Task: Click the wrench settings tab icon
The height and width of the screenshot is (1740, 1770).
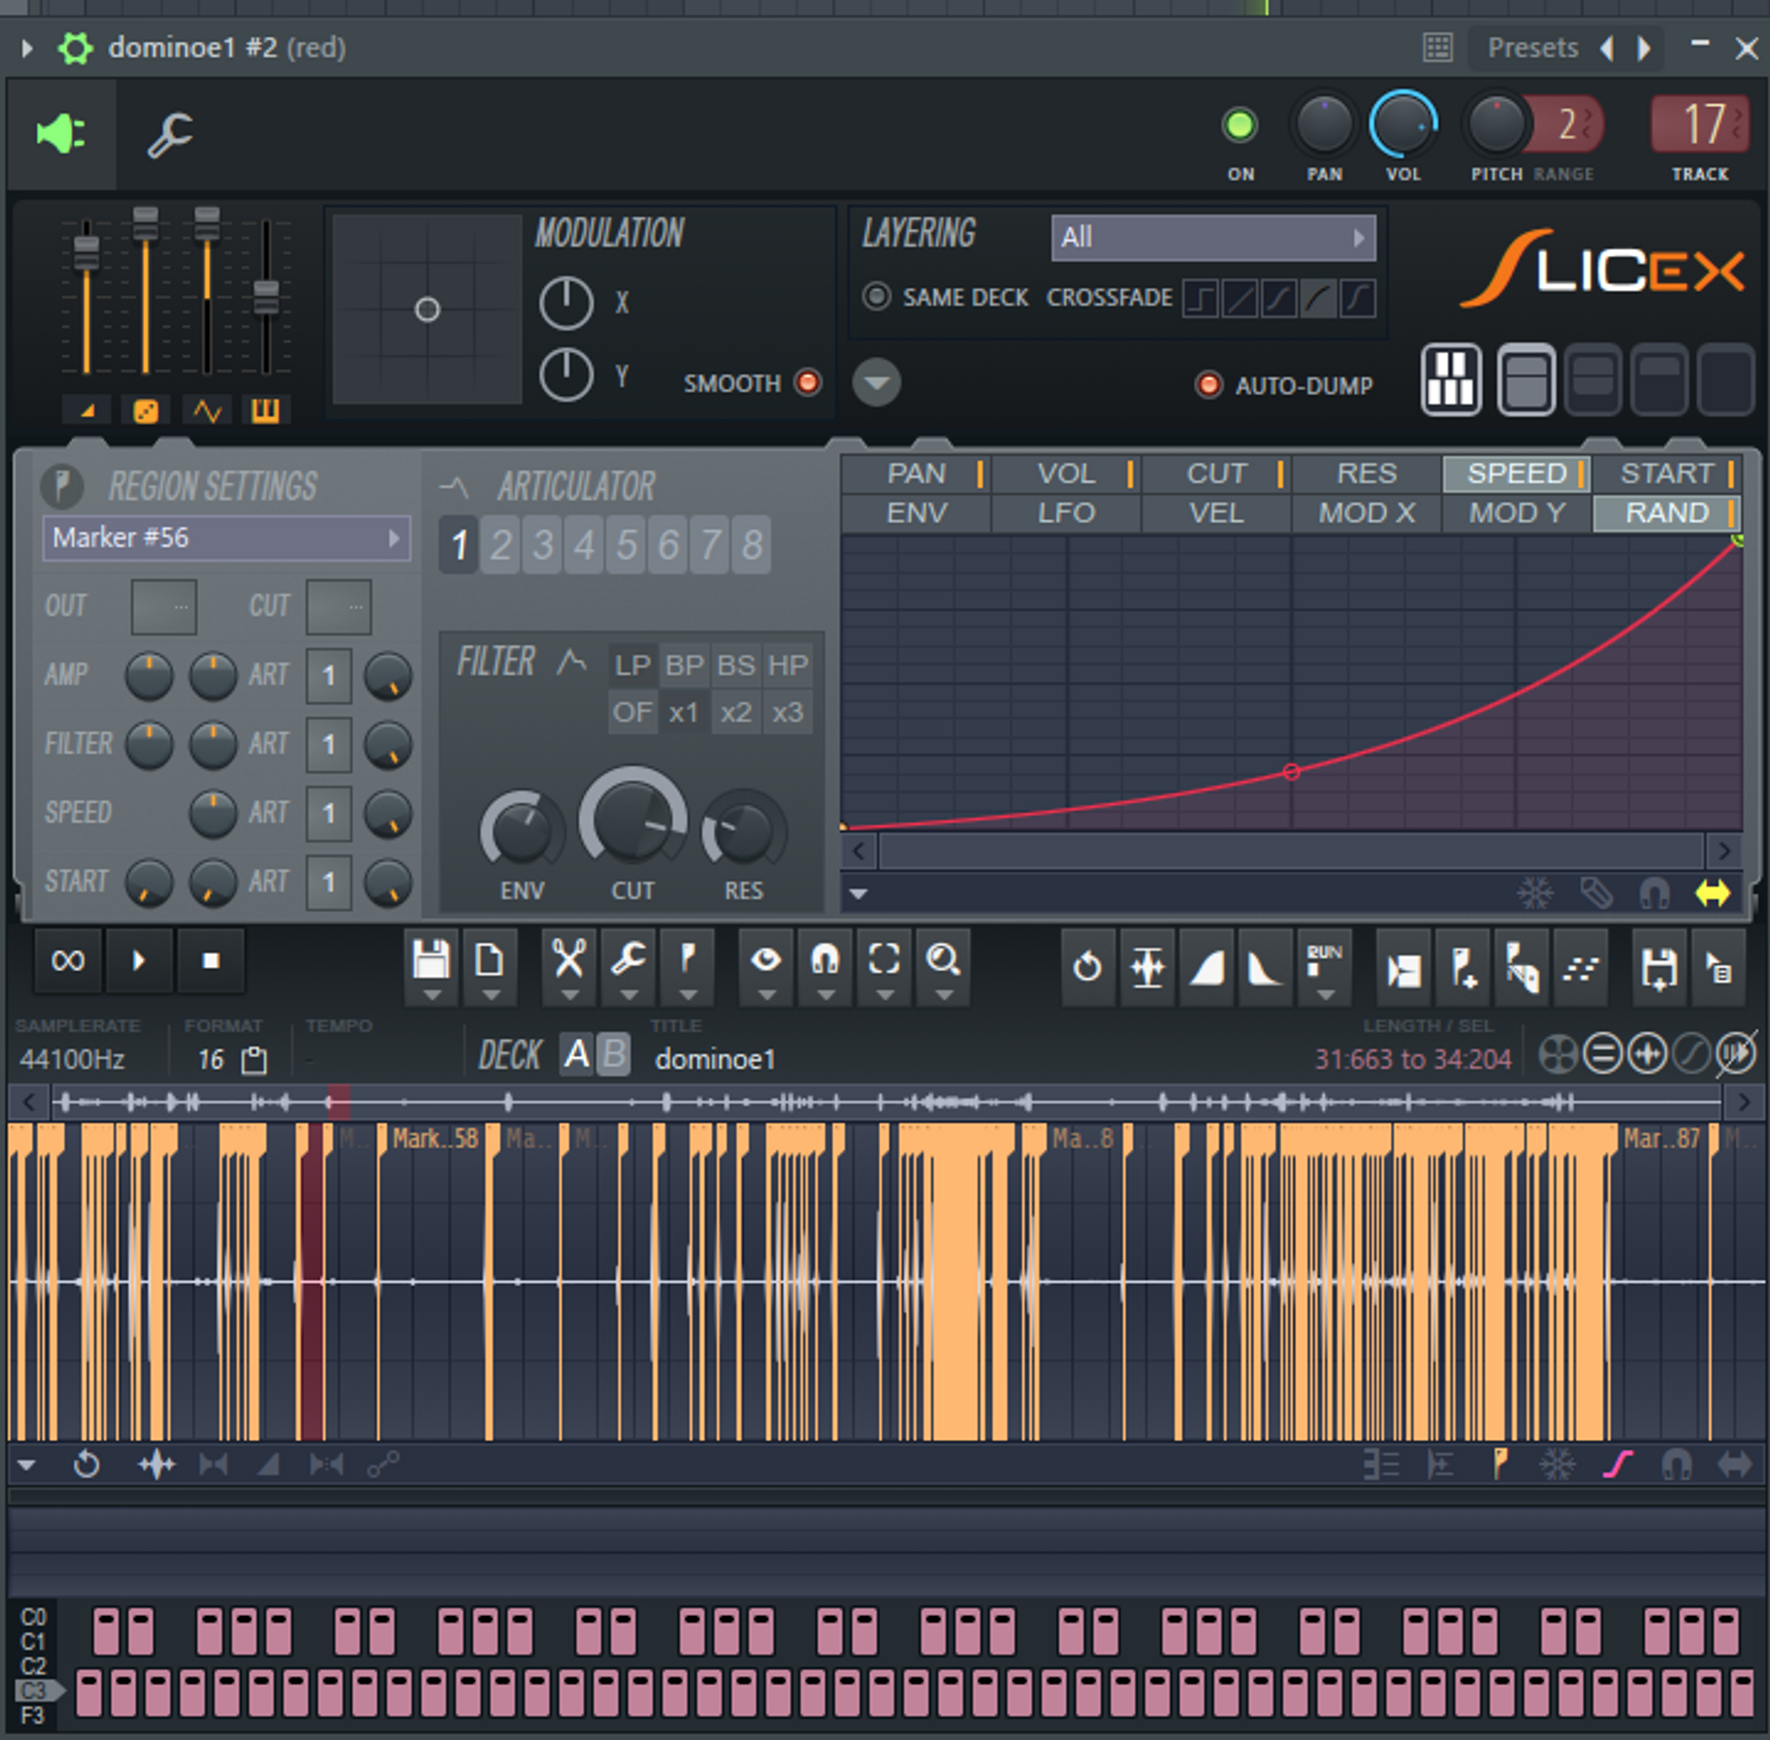Action: [170, 135]
